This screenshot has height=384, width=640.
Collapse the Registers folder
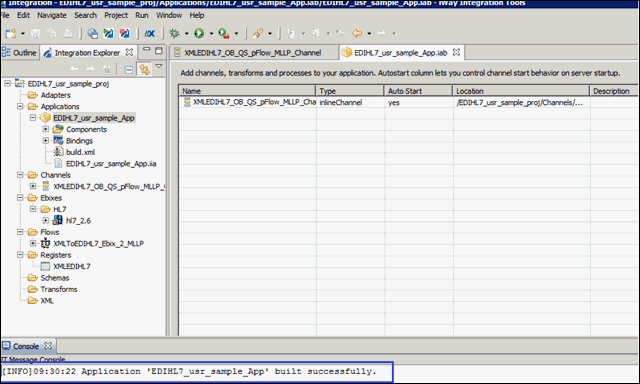click(x=20, y=255)
